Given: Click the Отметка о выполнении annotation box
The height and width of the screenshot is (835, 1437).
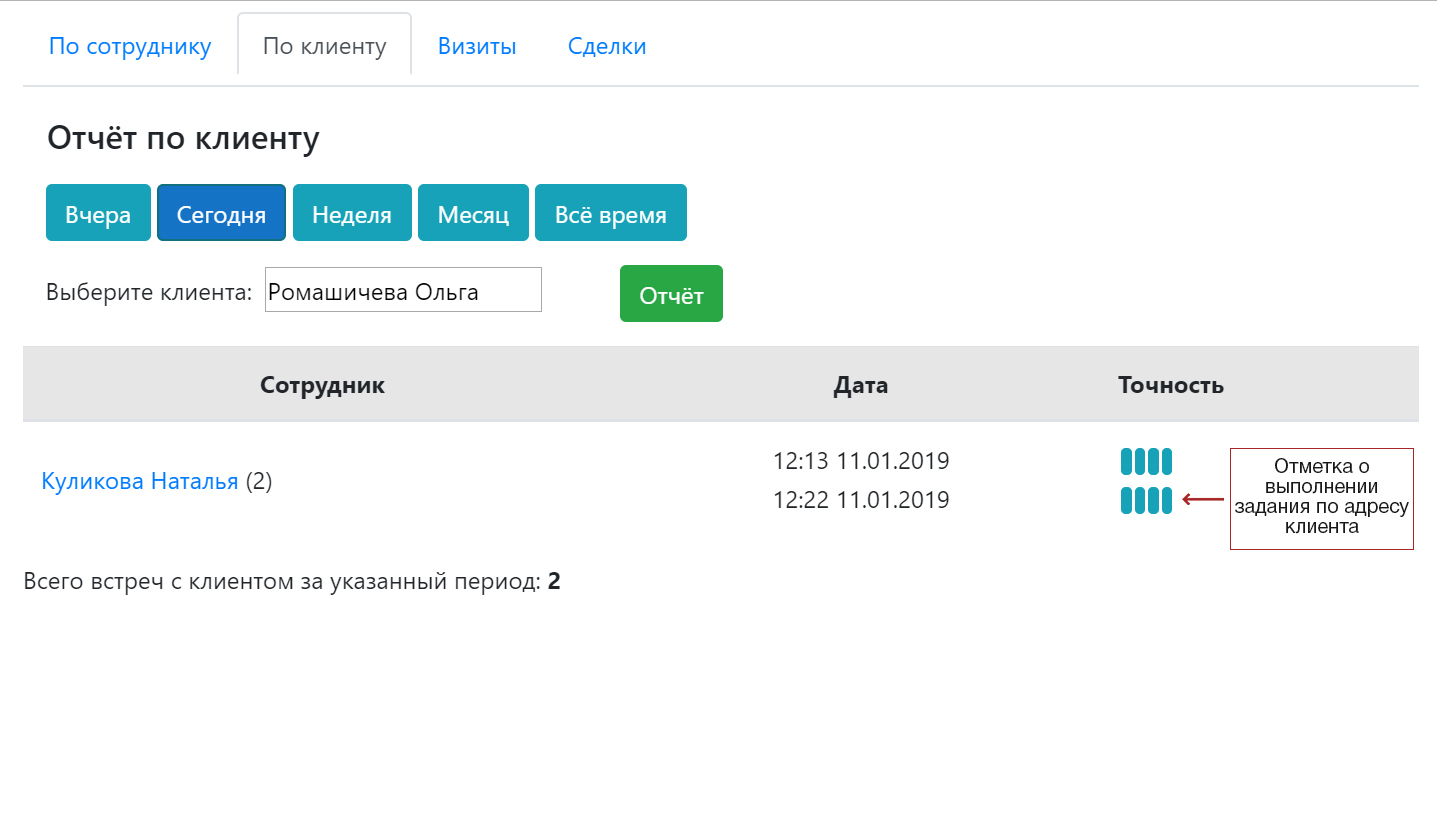Looking at the screenshot, I should pyautogui.click(x=1321, y=498).
